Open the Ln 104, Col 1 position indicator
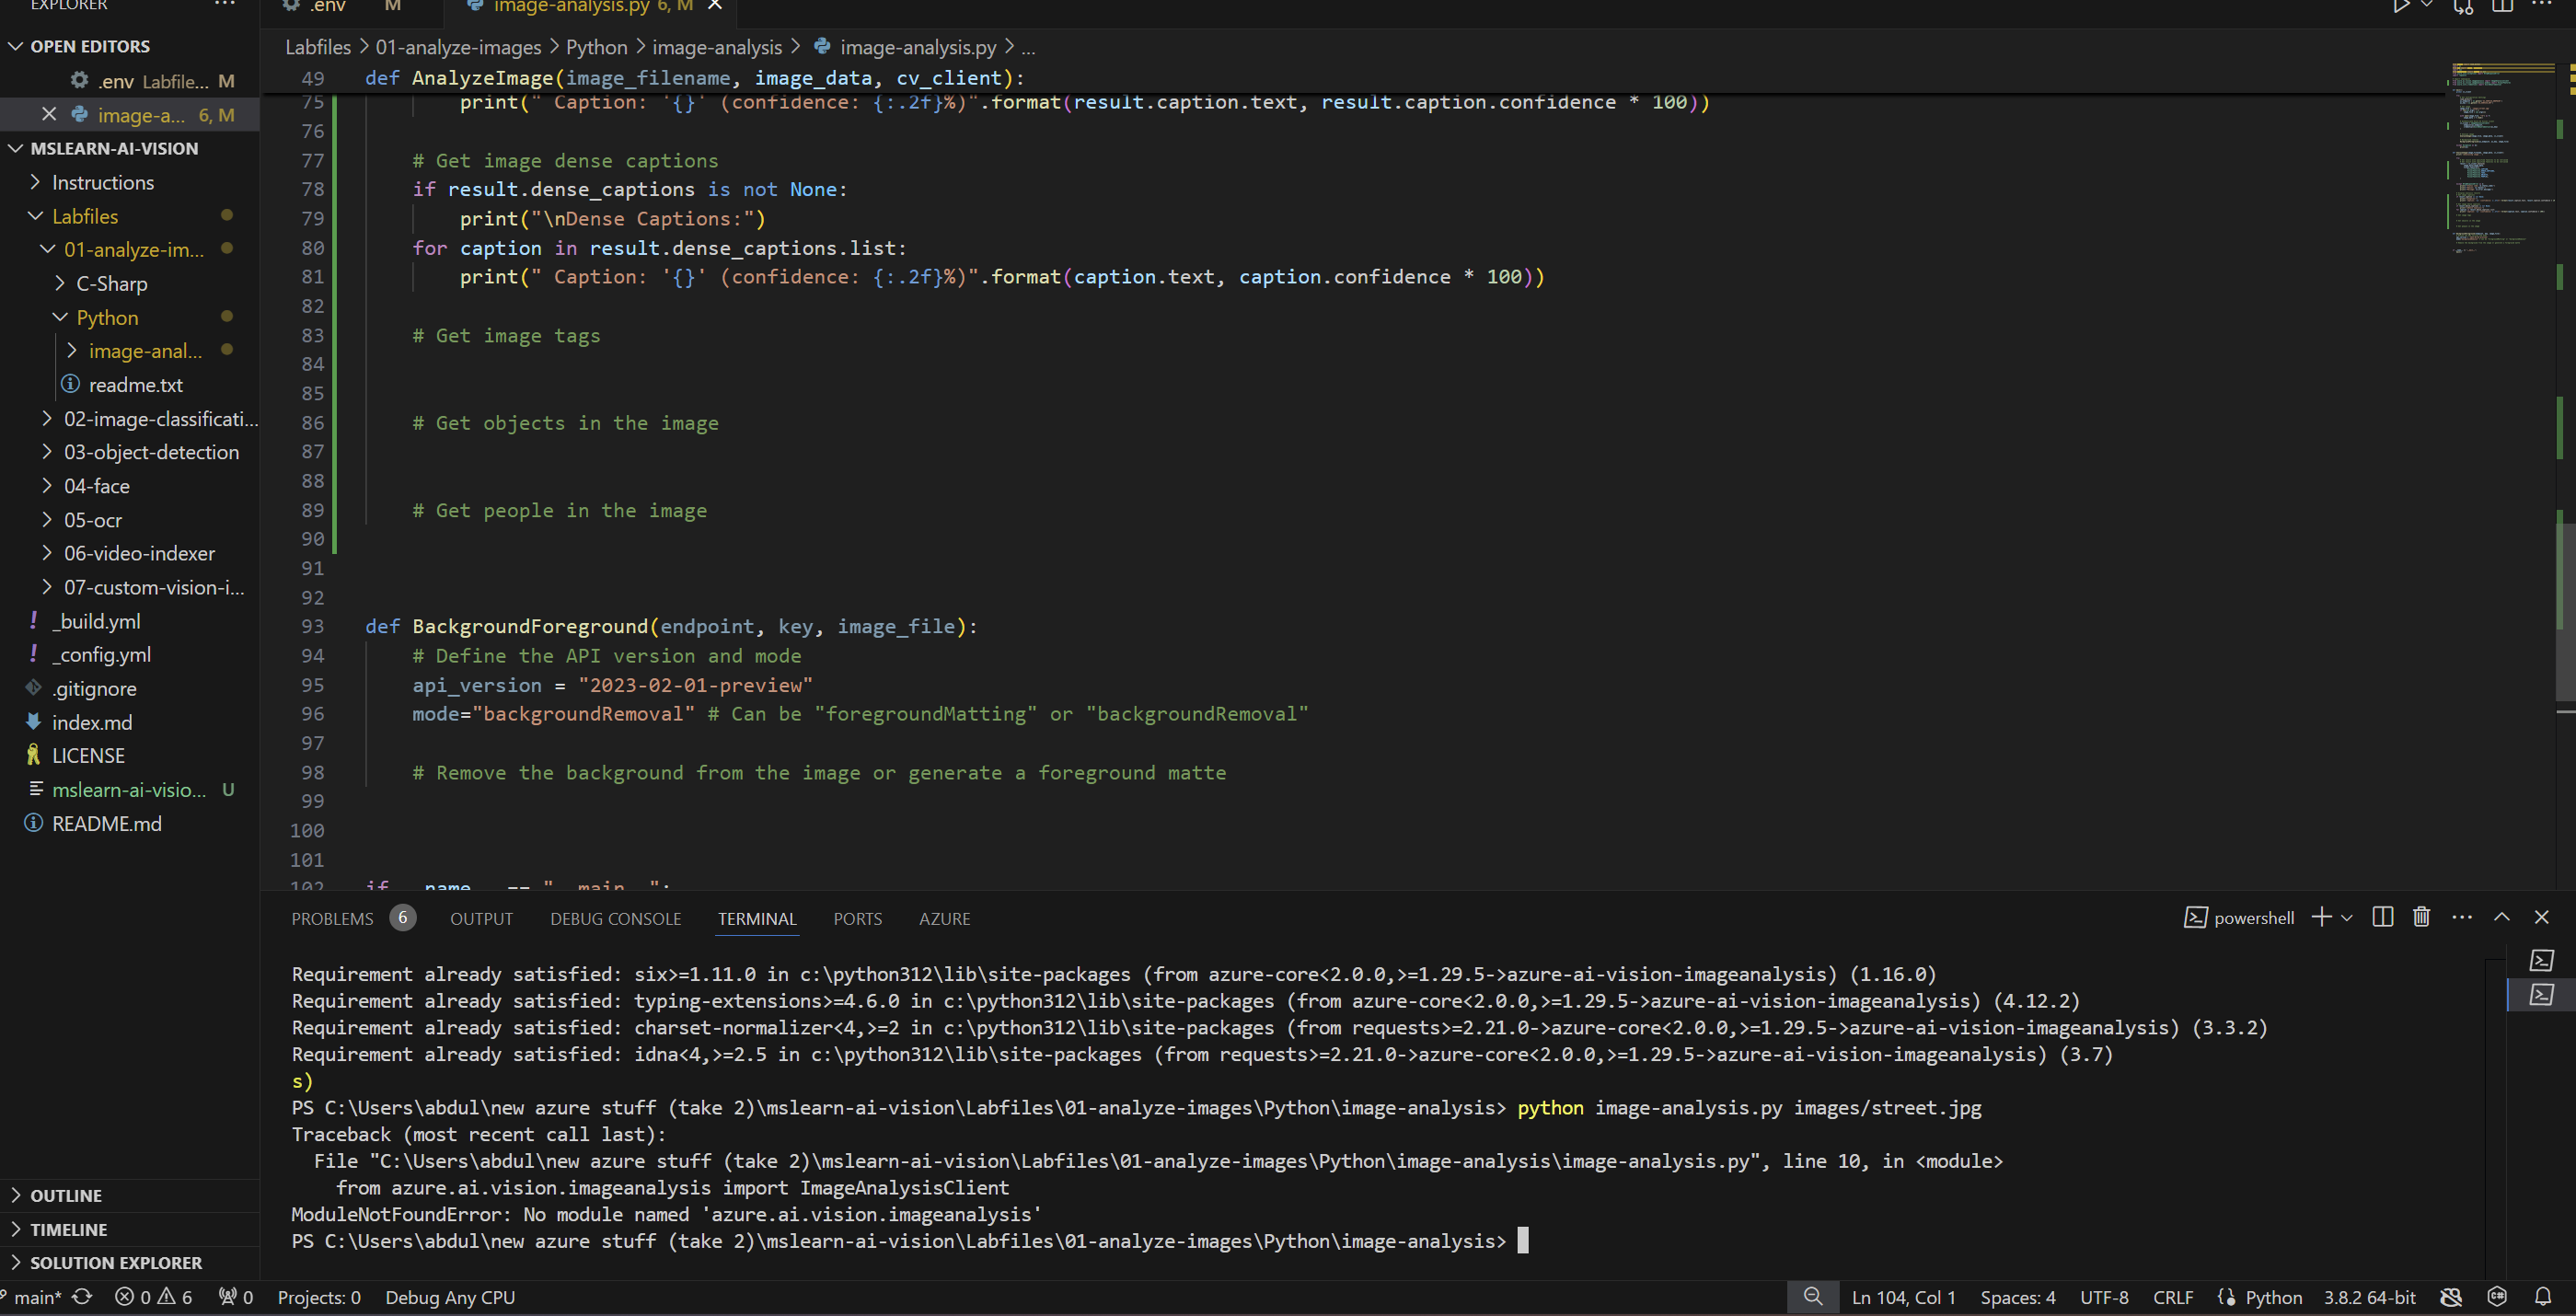The width and height of the screenshot is (2576, 1316). pos(1903,1297)
